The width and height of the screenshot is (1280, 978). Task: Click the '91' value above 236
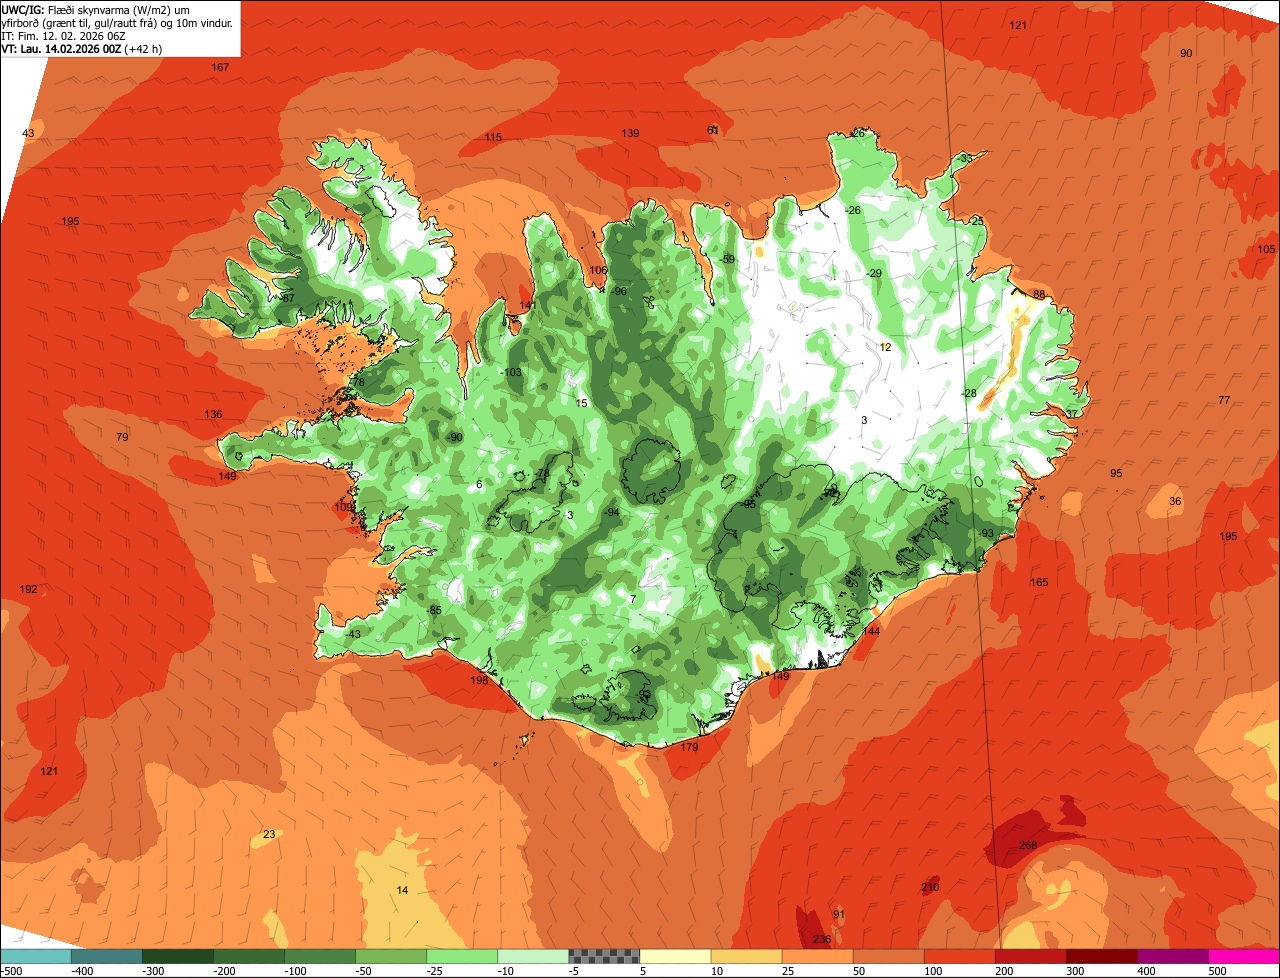pyautogui.click(x=839, y=914)
